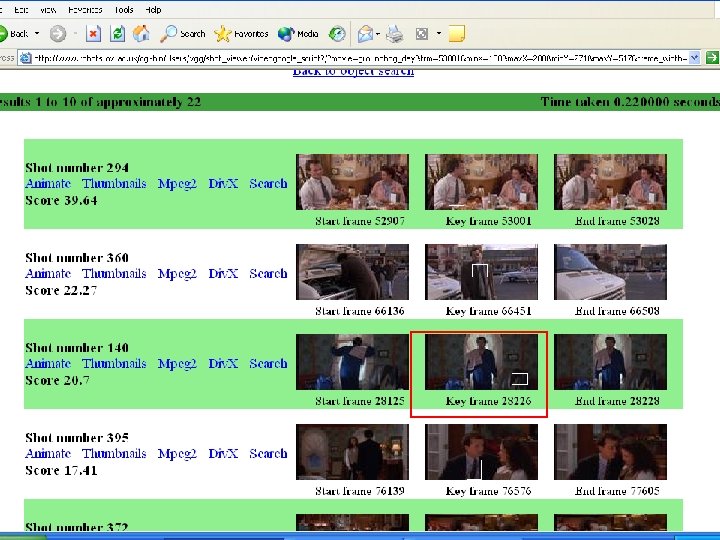Image resolution: width=720 pixels, height=540 pixels.
Task: Click the toolbar icon left of the yellow note
Action: 422,34
